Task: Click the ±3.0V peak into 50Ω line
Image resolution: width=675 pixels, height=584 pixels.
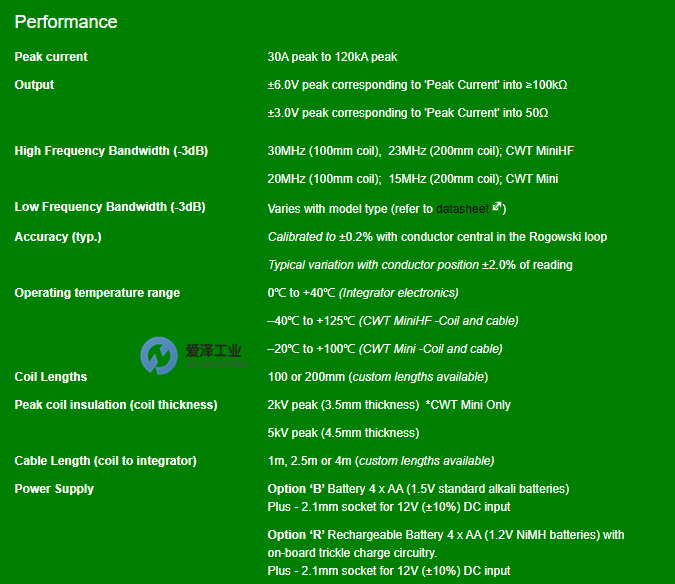Action: tap(408, 113)
